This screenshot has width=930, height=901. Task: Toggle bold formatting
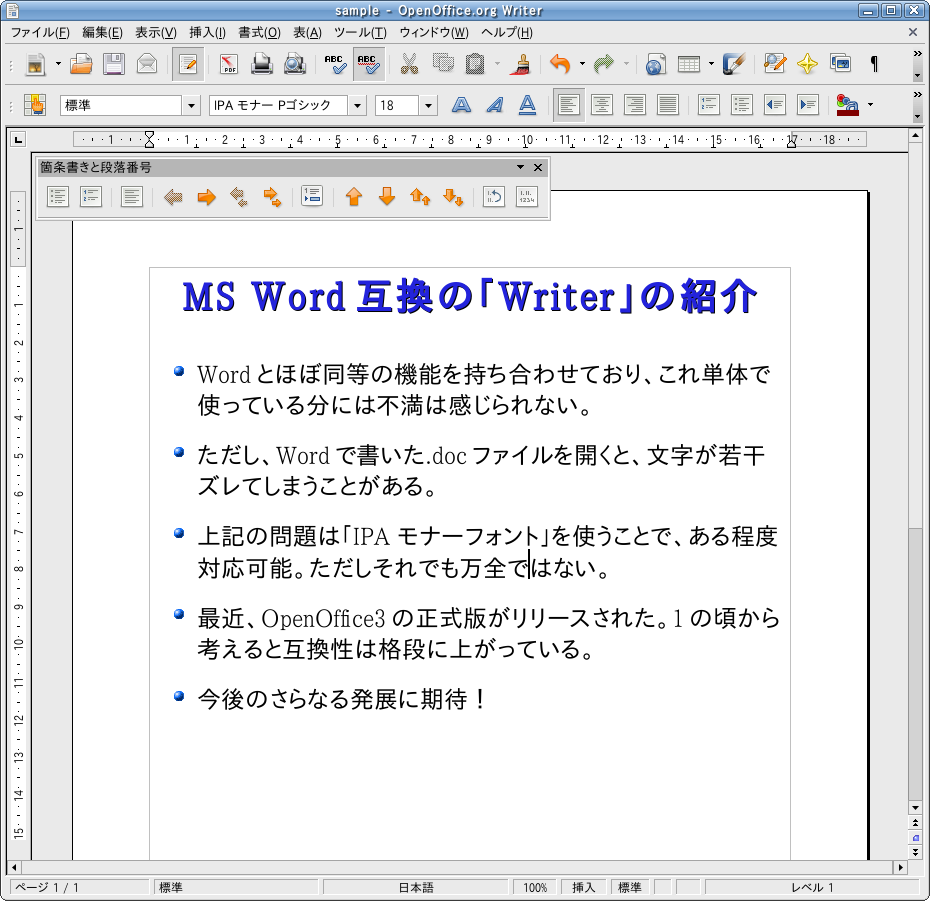[461, 105]
